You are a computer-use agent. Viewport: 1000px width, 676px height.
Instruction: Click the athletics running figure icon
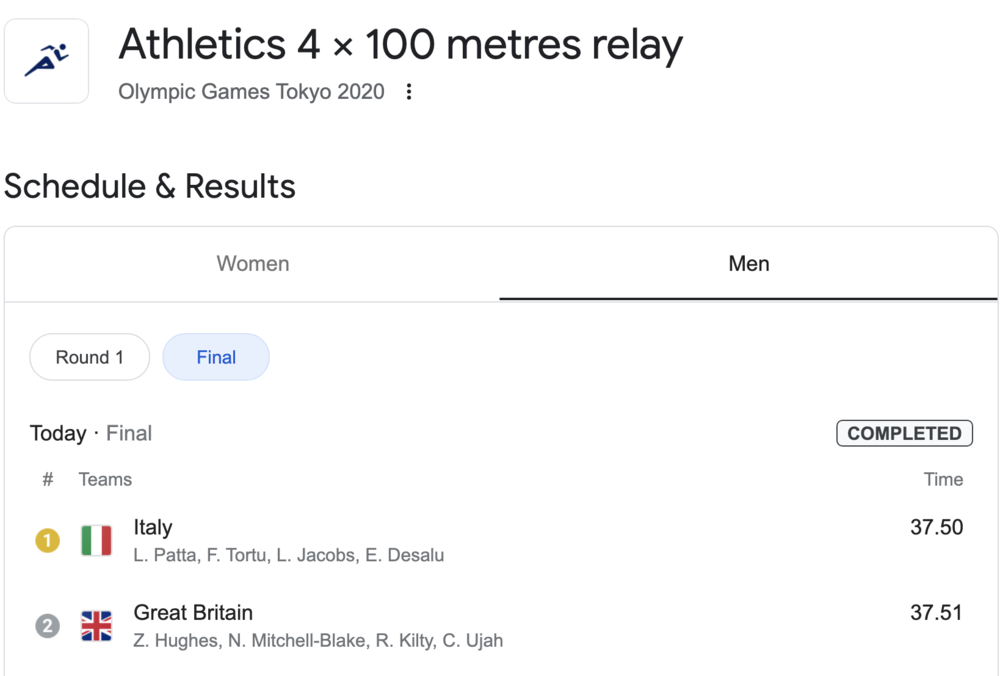coord(46,61)
